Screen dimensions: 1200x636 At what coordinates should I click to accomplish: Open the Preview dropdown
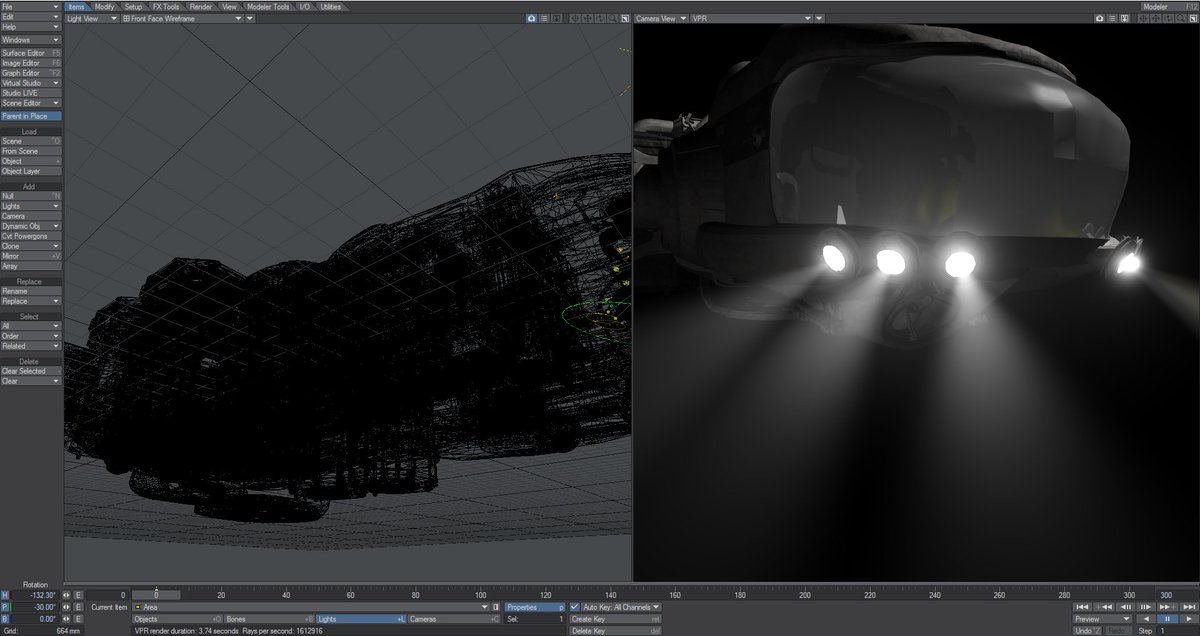[x=1103, y=619]
